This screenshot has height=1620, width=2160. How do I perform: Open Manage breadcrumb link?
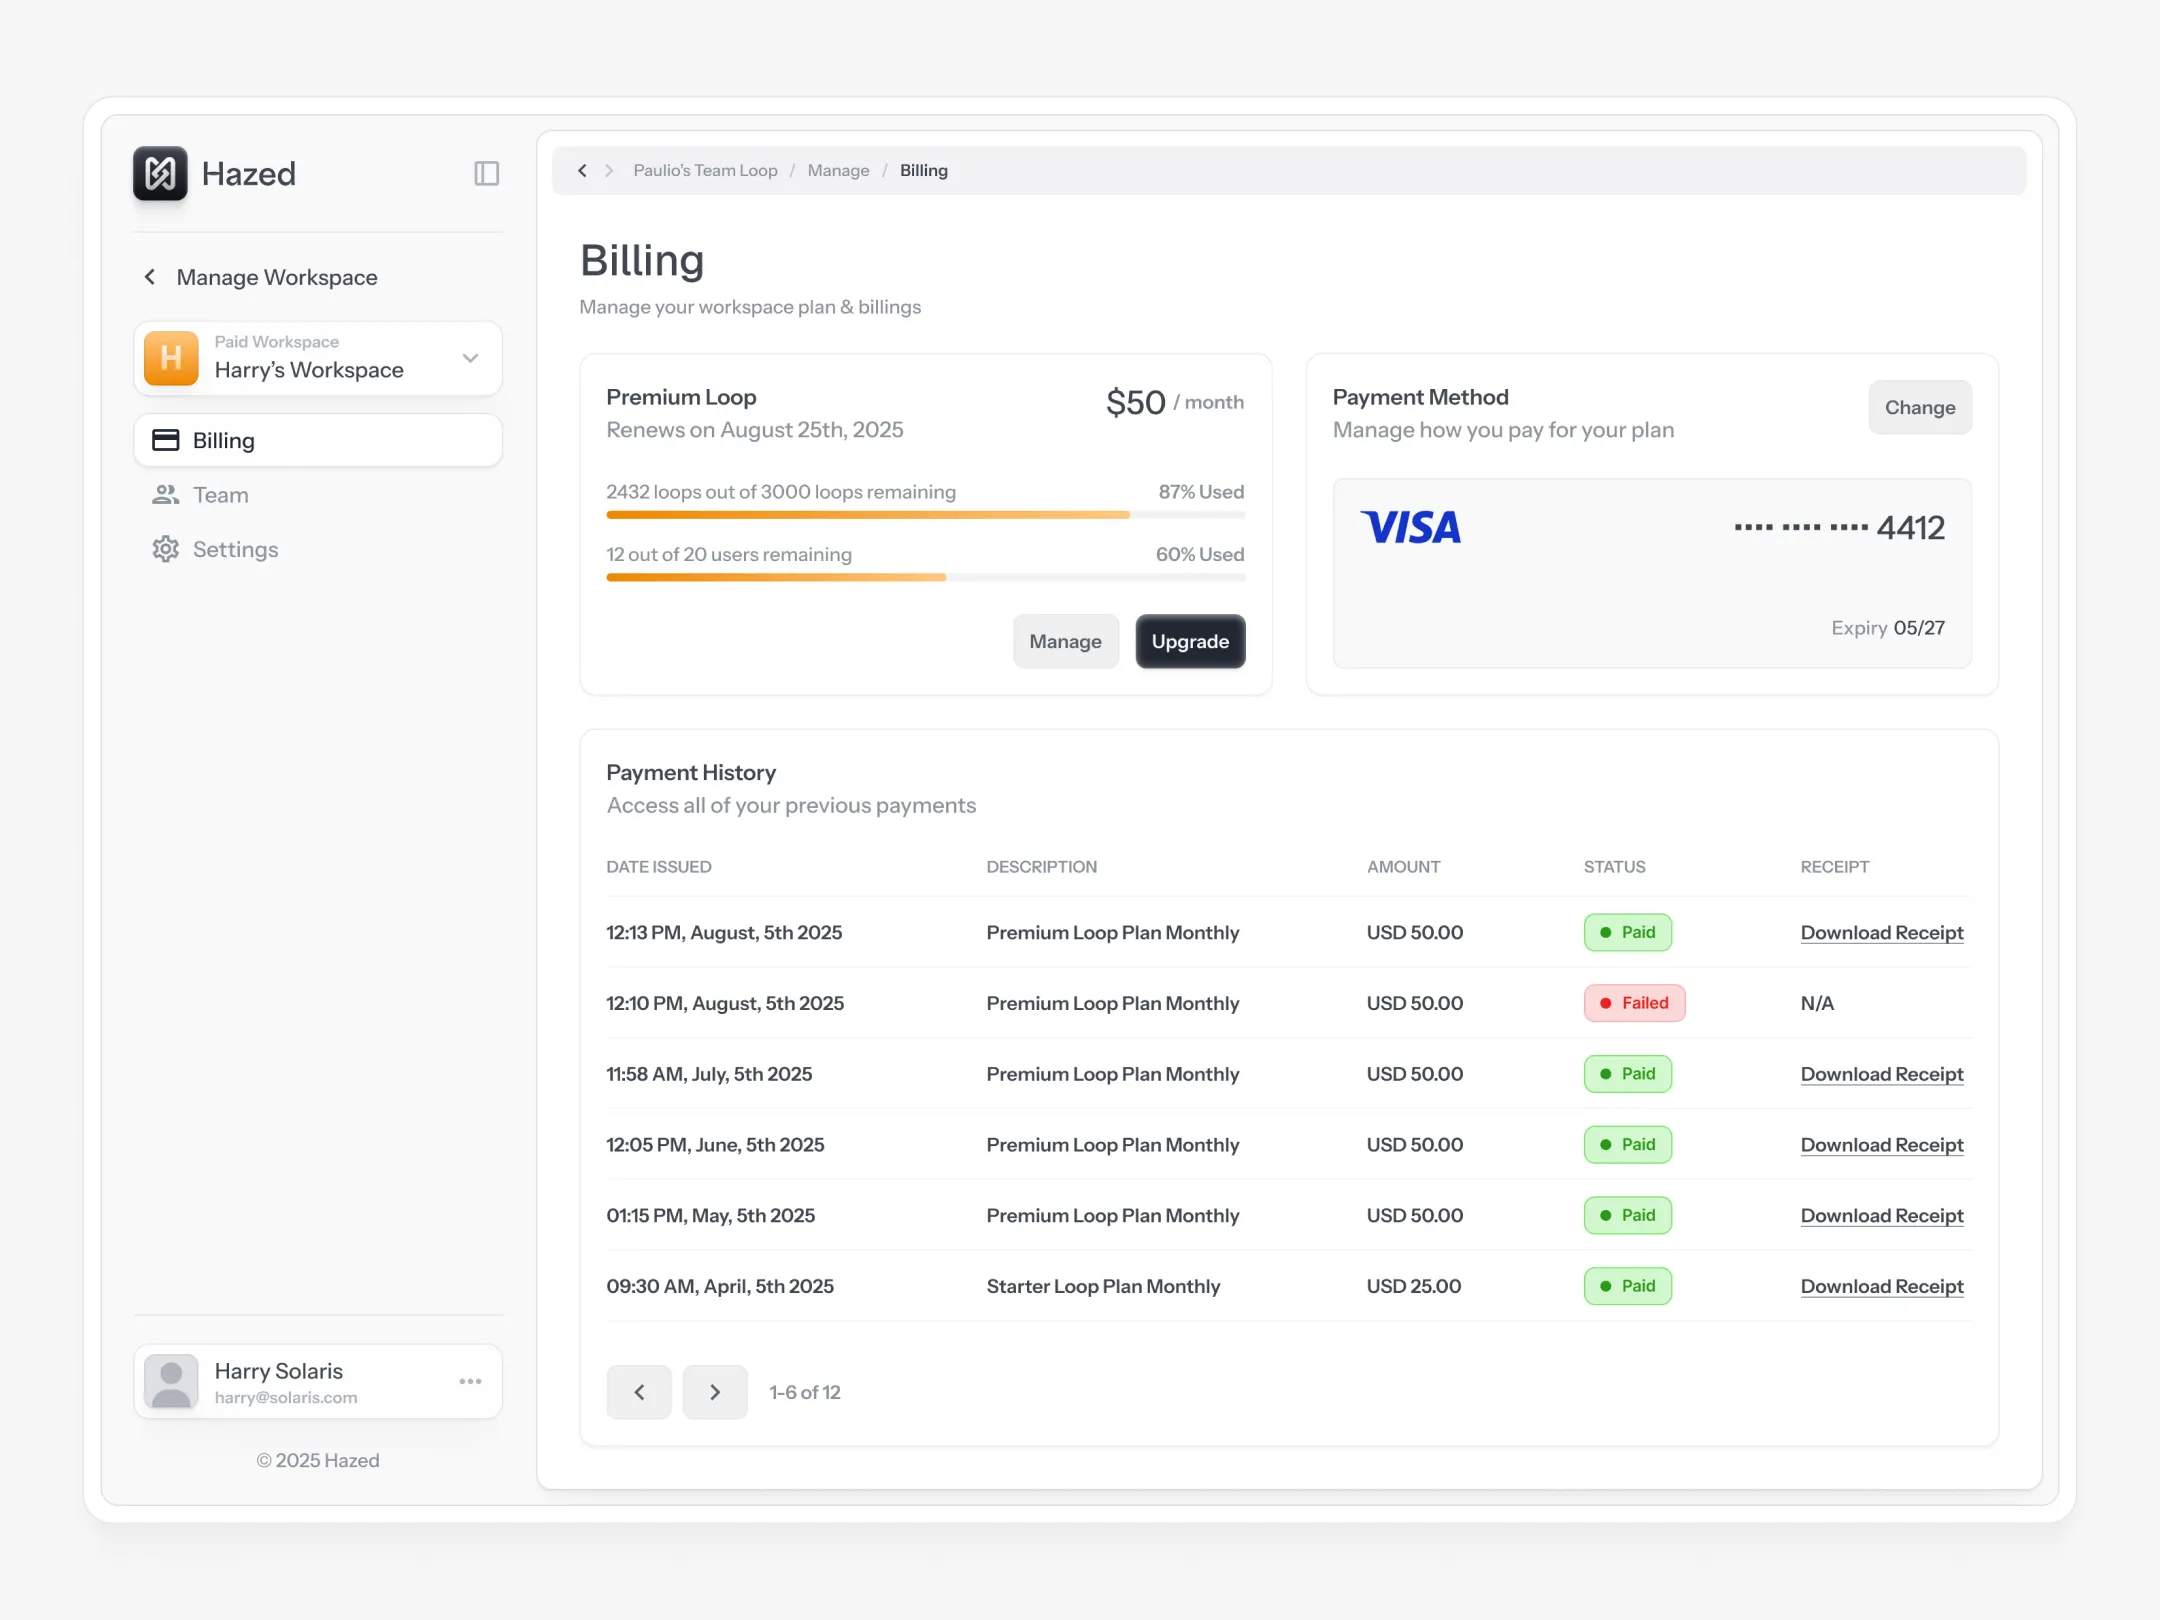point(838,171)
